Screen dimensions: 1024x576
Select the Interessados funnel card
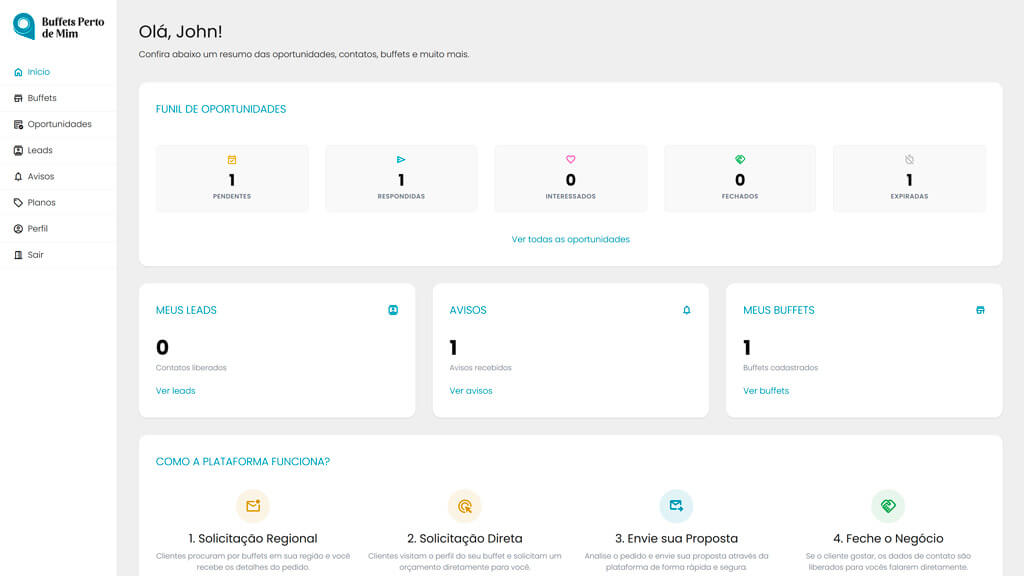tap(571, 178)
